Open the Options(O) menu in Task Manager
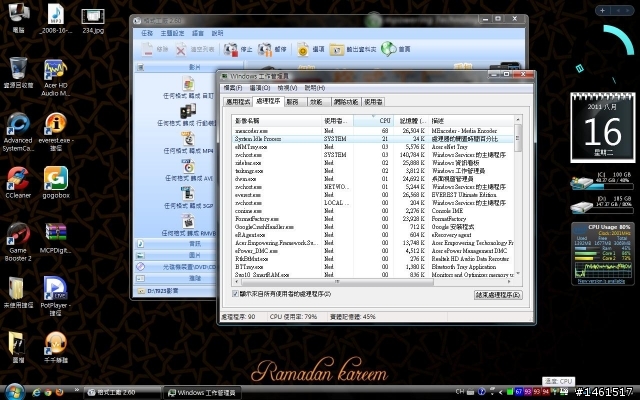The height and width of the screenshot is (400, 640). tap(260, 88)
